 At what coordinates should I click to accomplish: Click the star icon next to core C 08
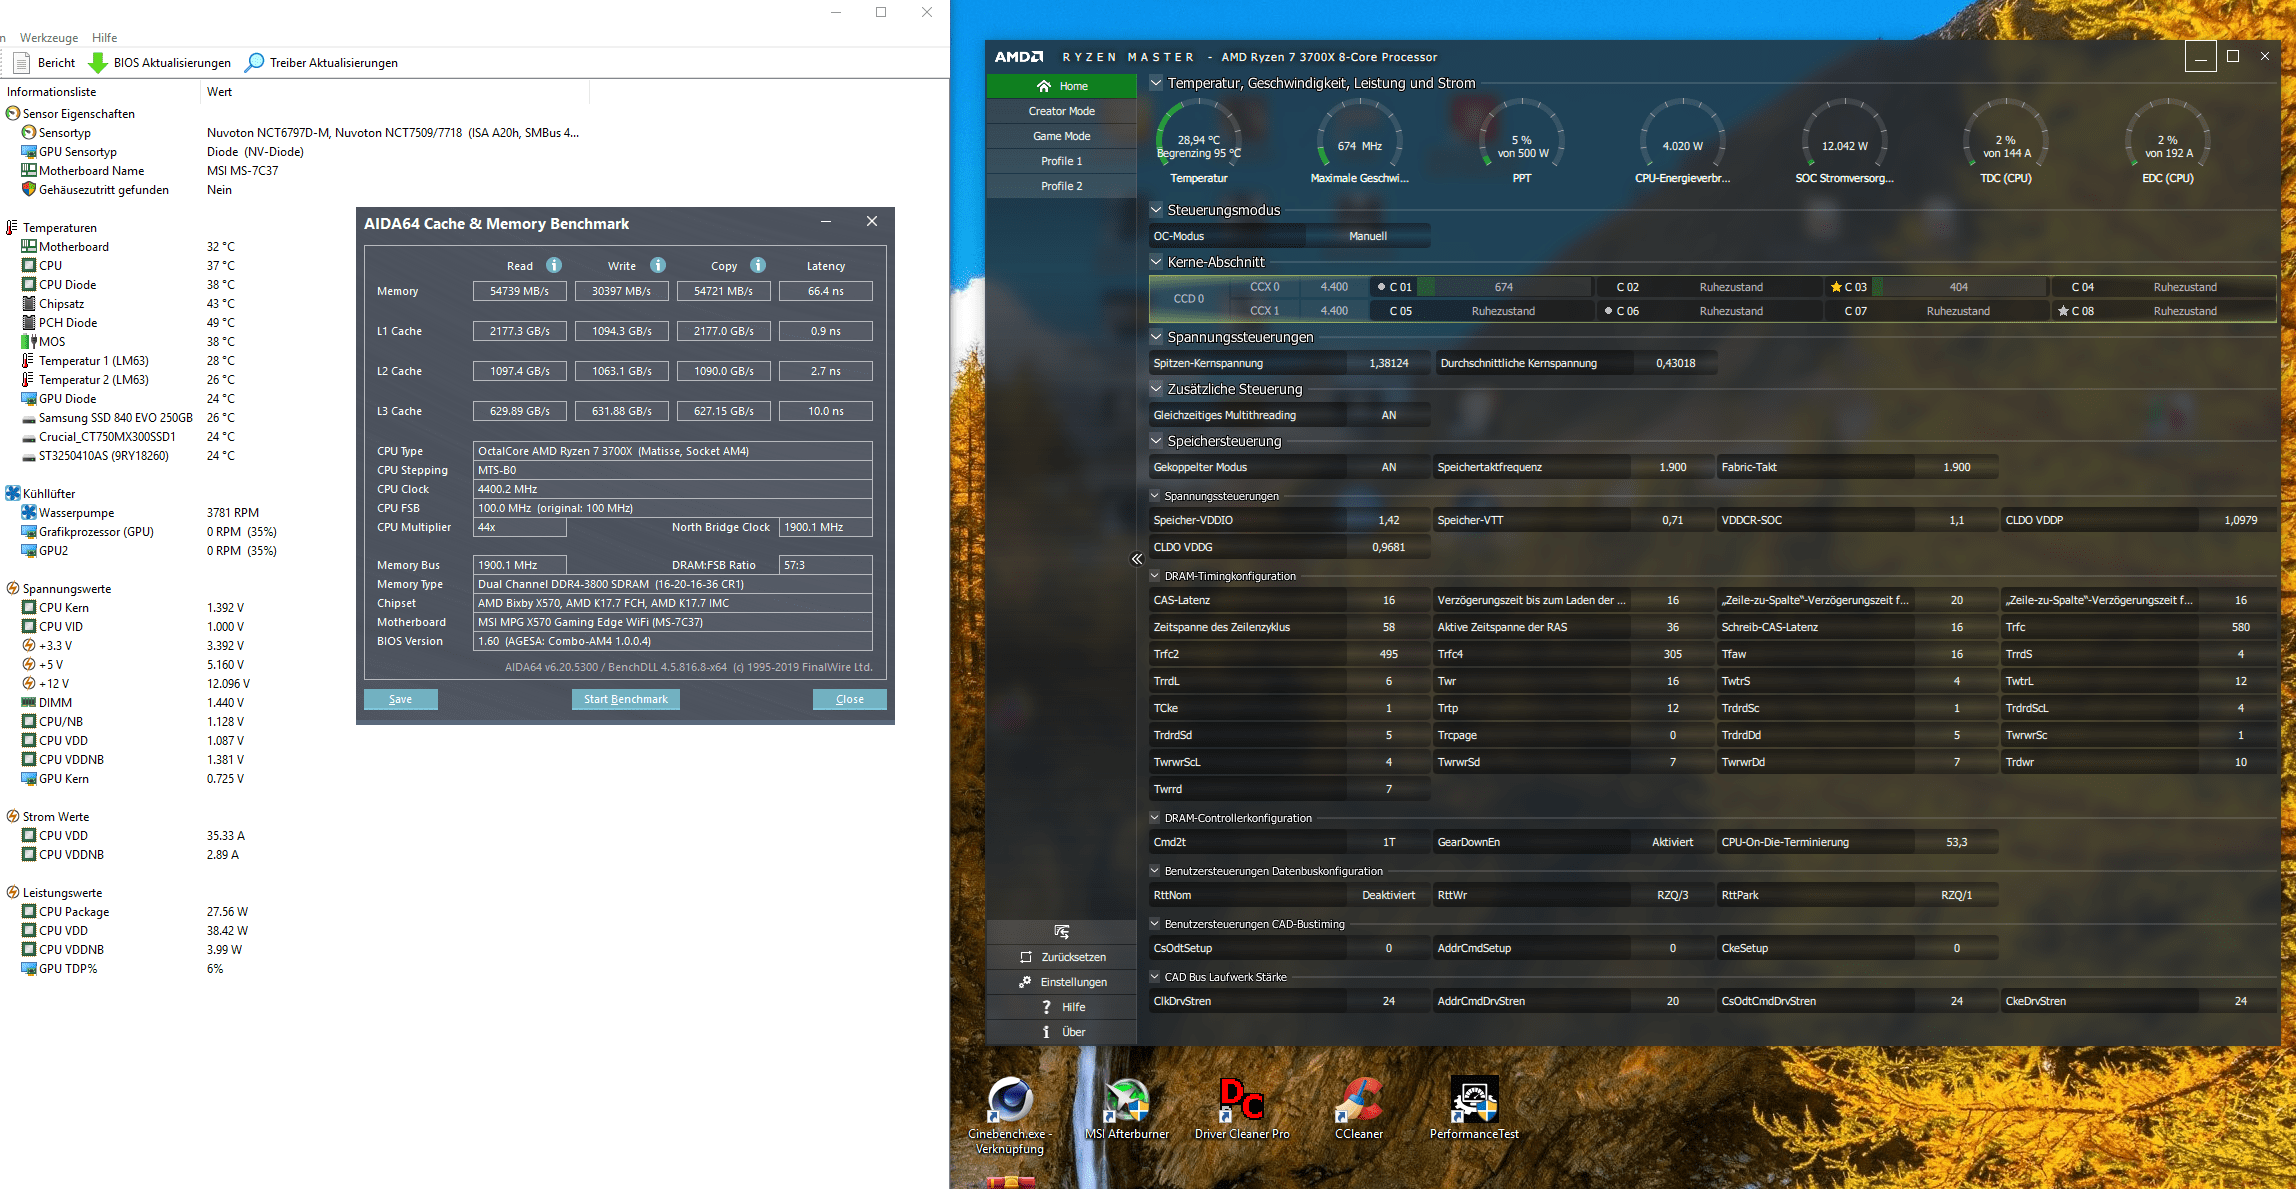pos(2063,311)
